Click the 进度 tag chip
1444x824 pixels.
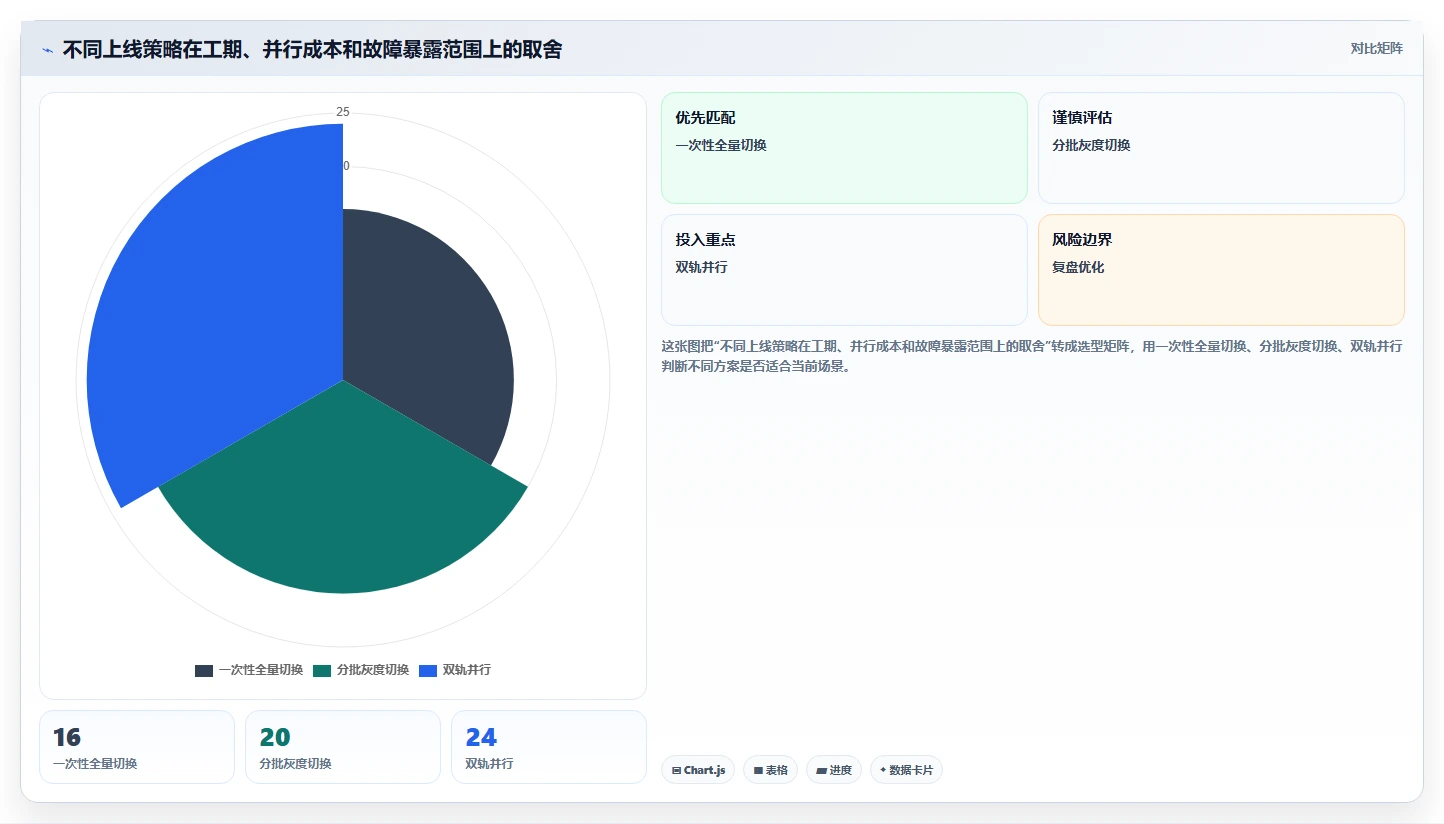[x=834, y=770]
